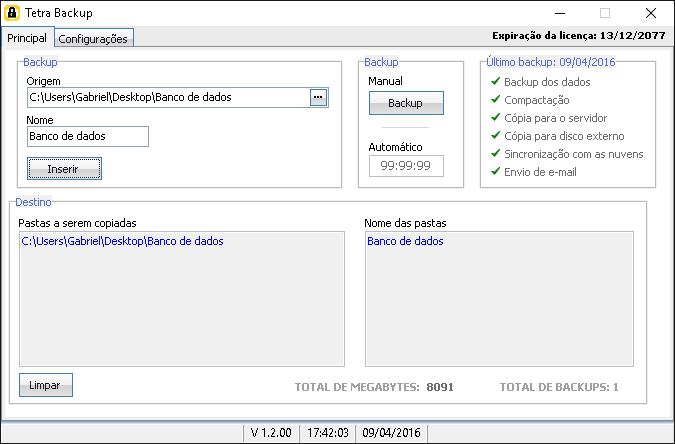This screenshot has height=444, width=675.
Task: Click checkmark beside Cópia para o servidor
Action: click(x=495, y=117)
